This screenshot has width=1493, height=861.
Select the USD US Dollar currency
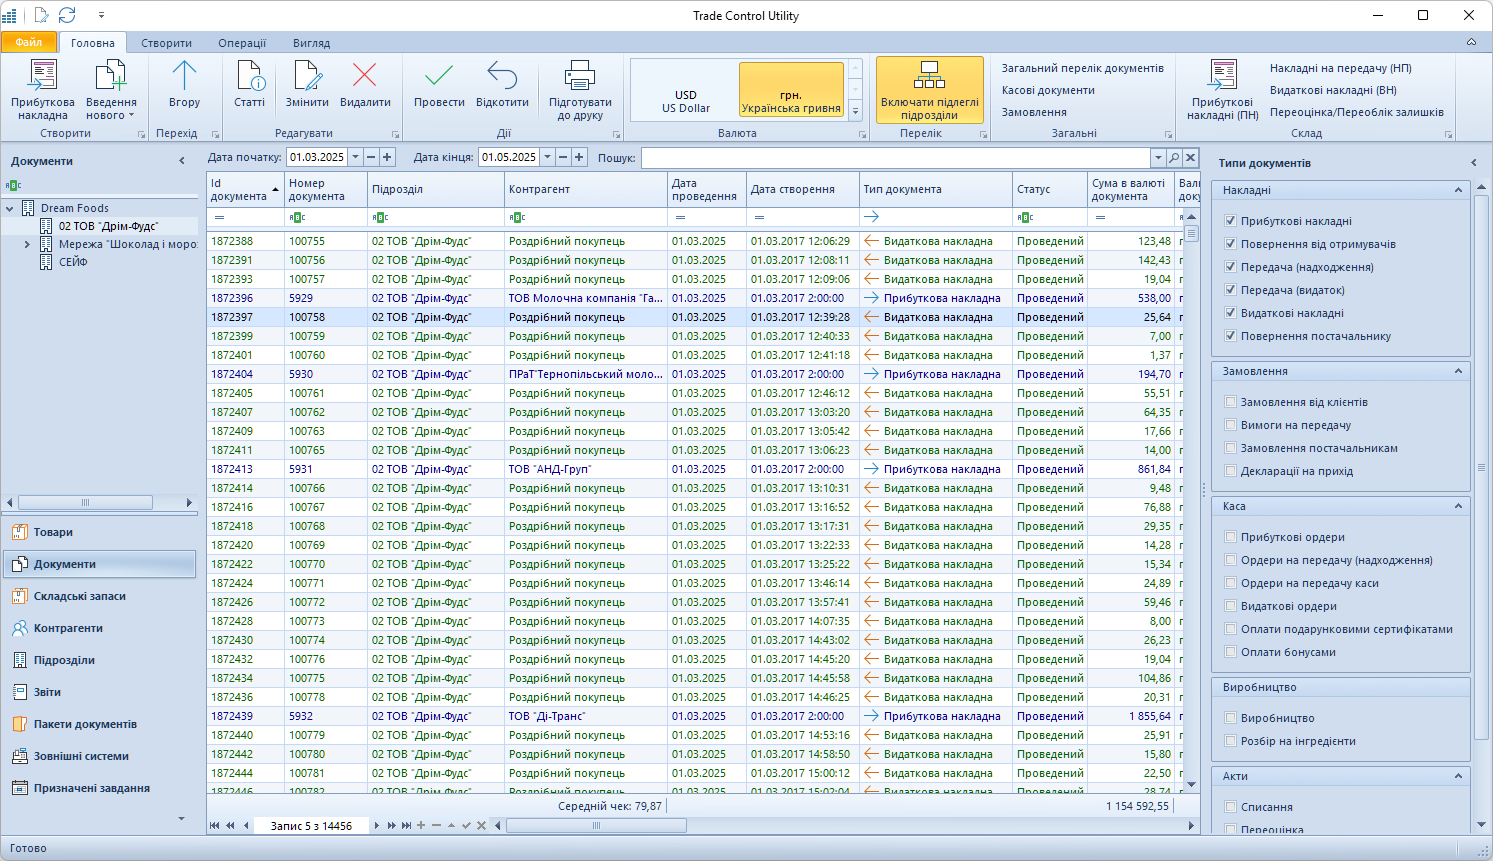(x=686, y=101)
